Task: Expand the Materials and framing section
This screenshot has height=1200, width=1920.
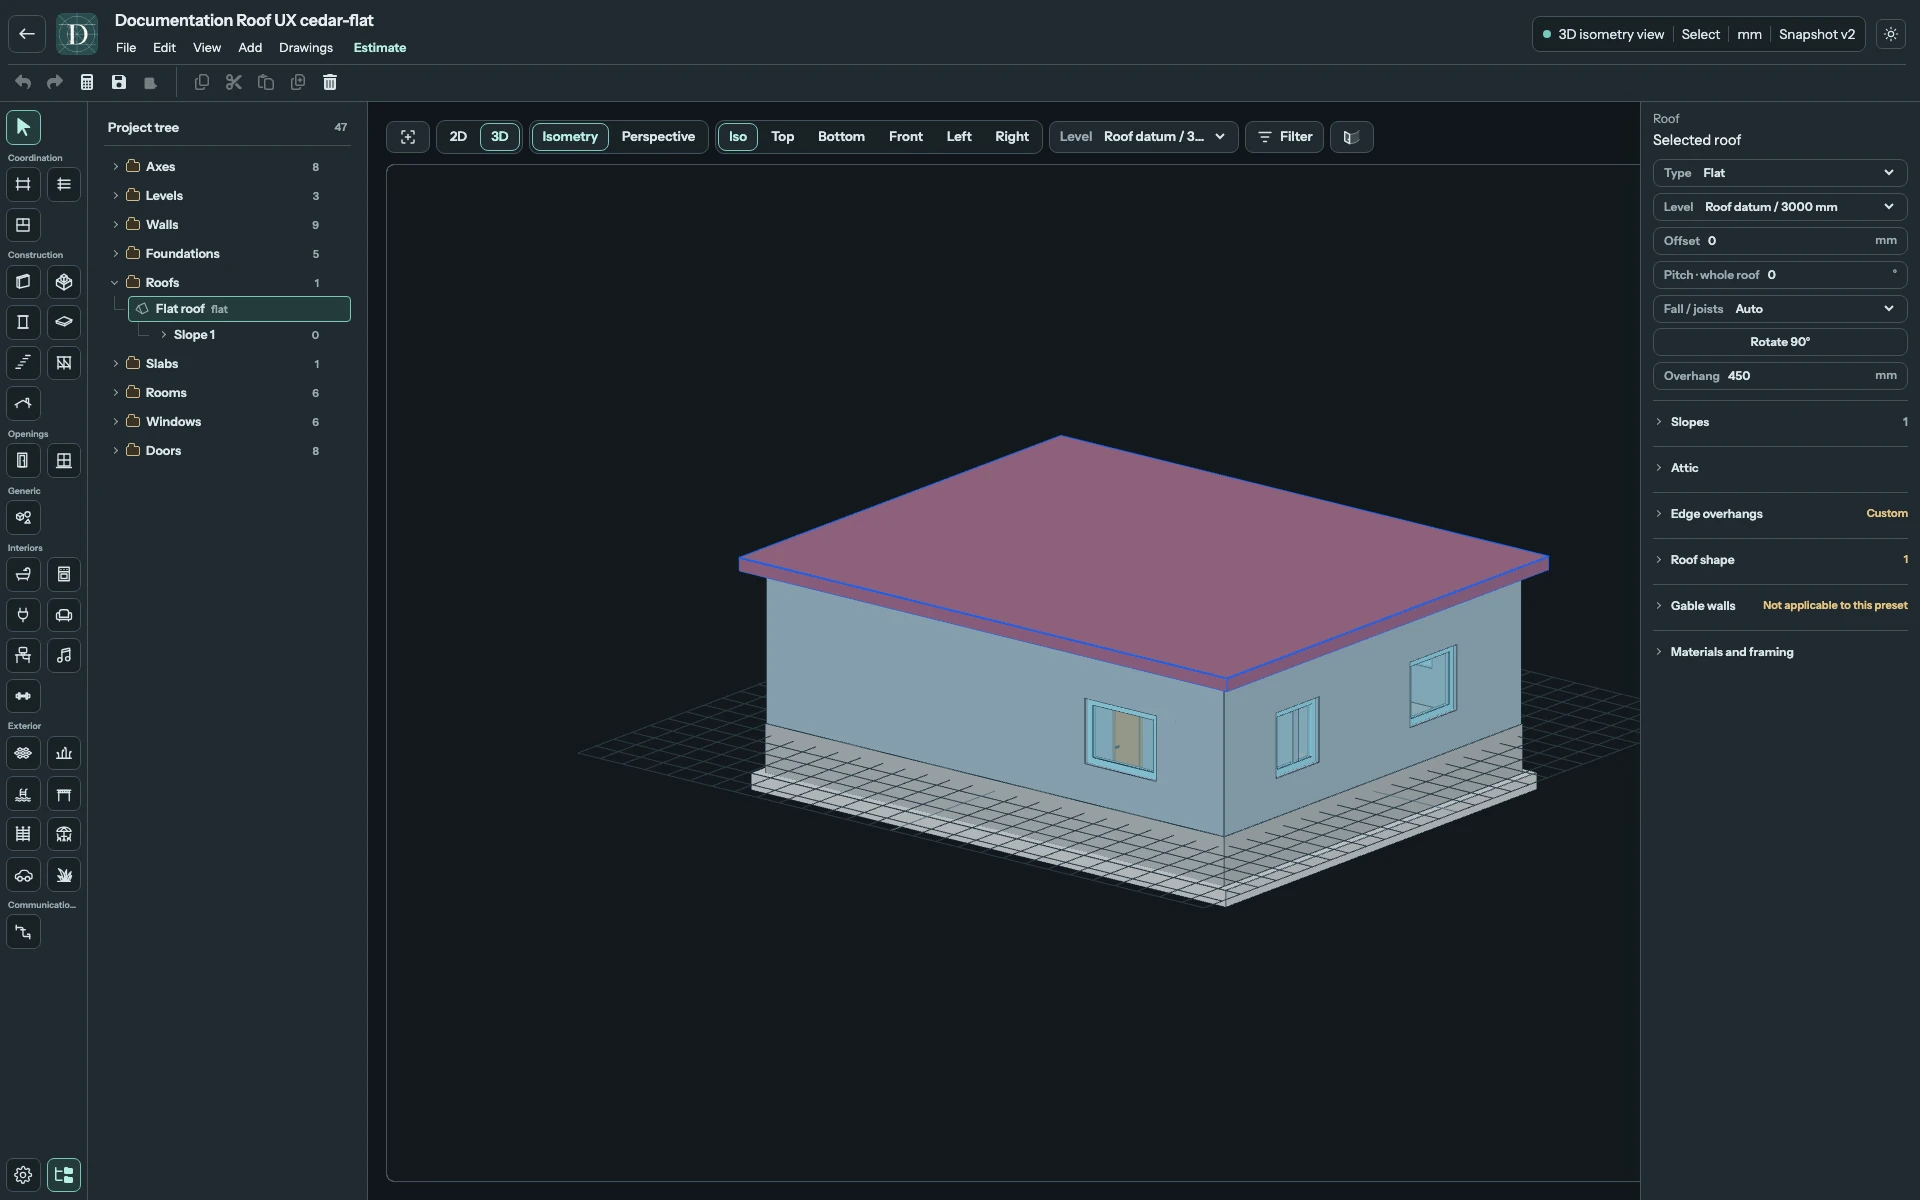Action: click(1780, 652)
